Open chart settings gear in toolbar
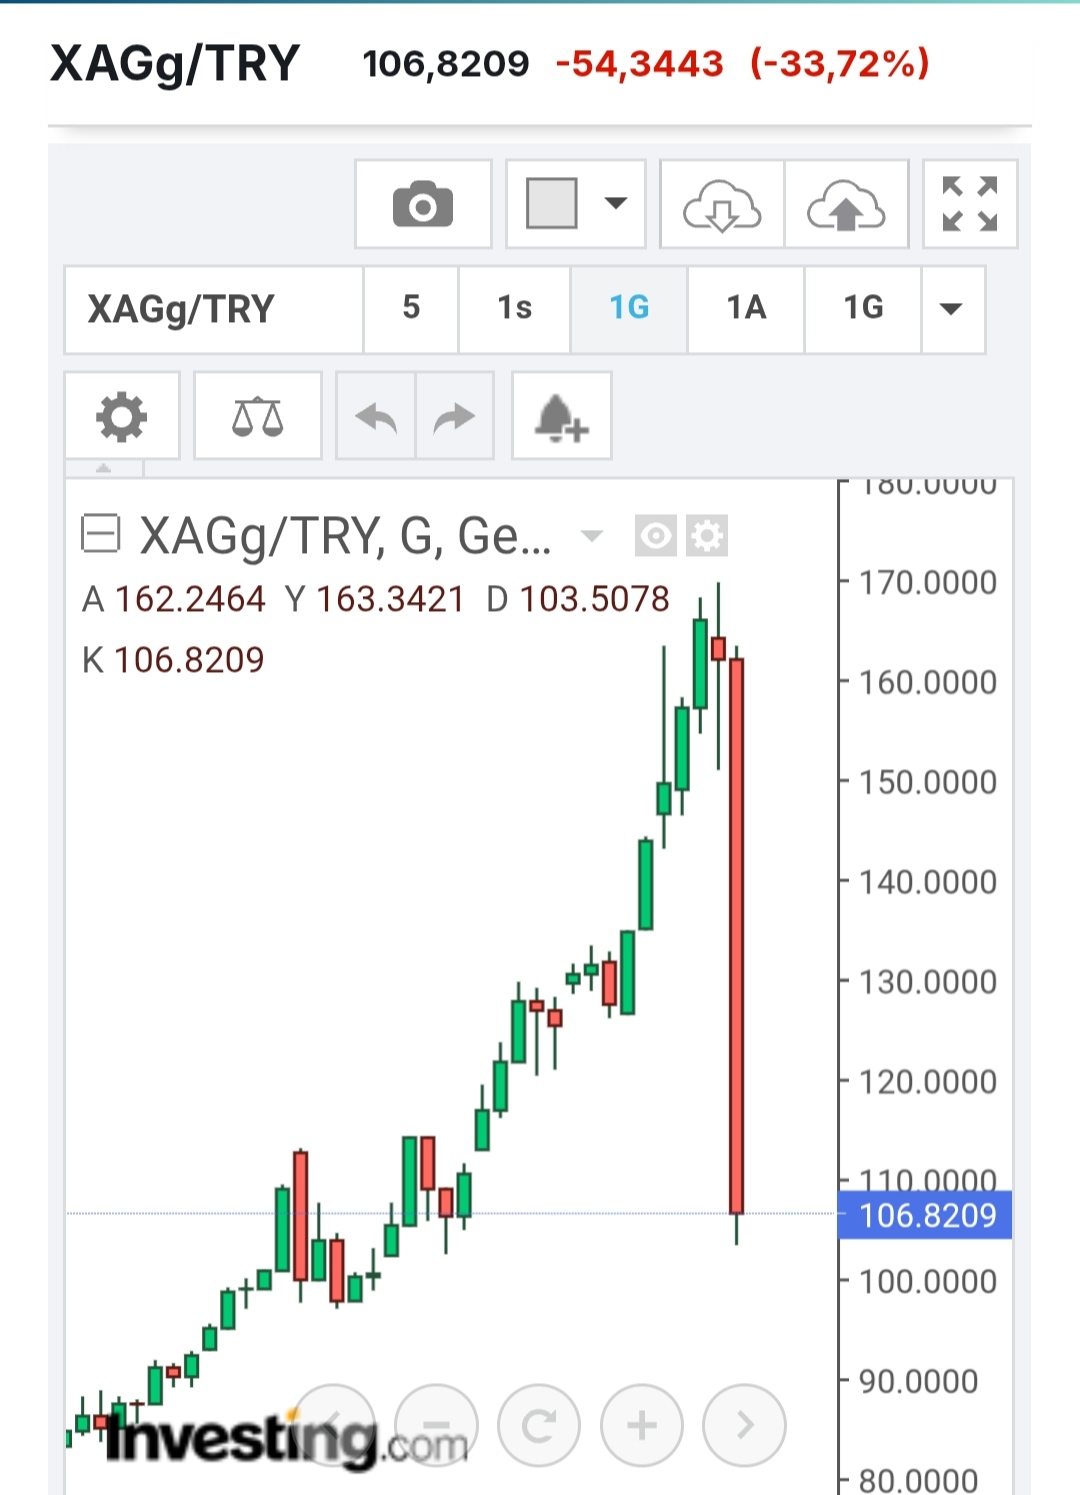The image size is (1080, 1495). point(121,417)
